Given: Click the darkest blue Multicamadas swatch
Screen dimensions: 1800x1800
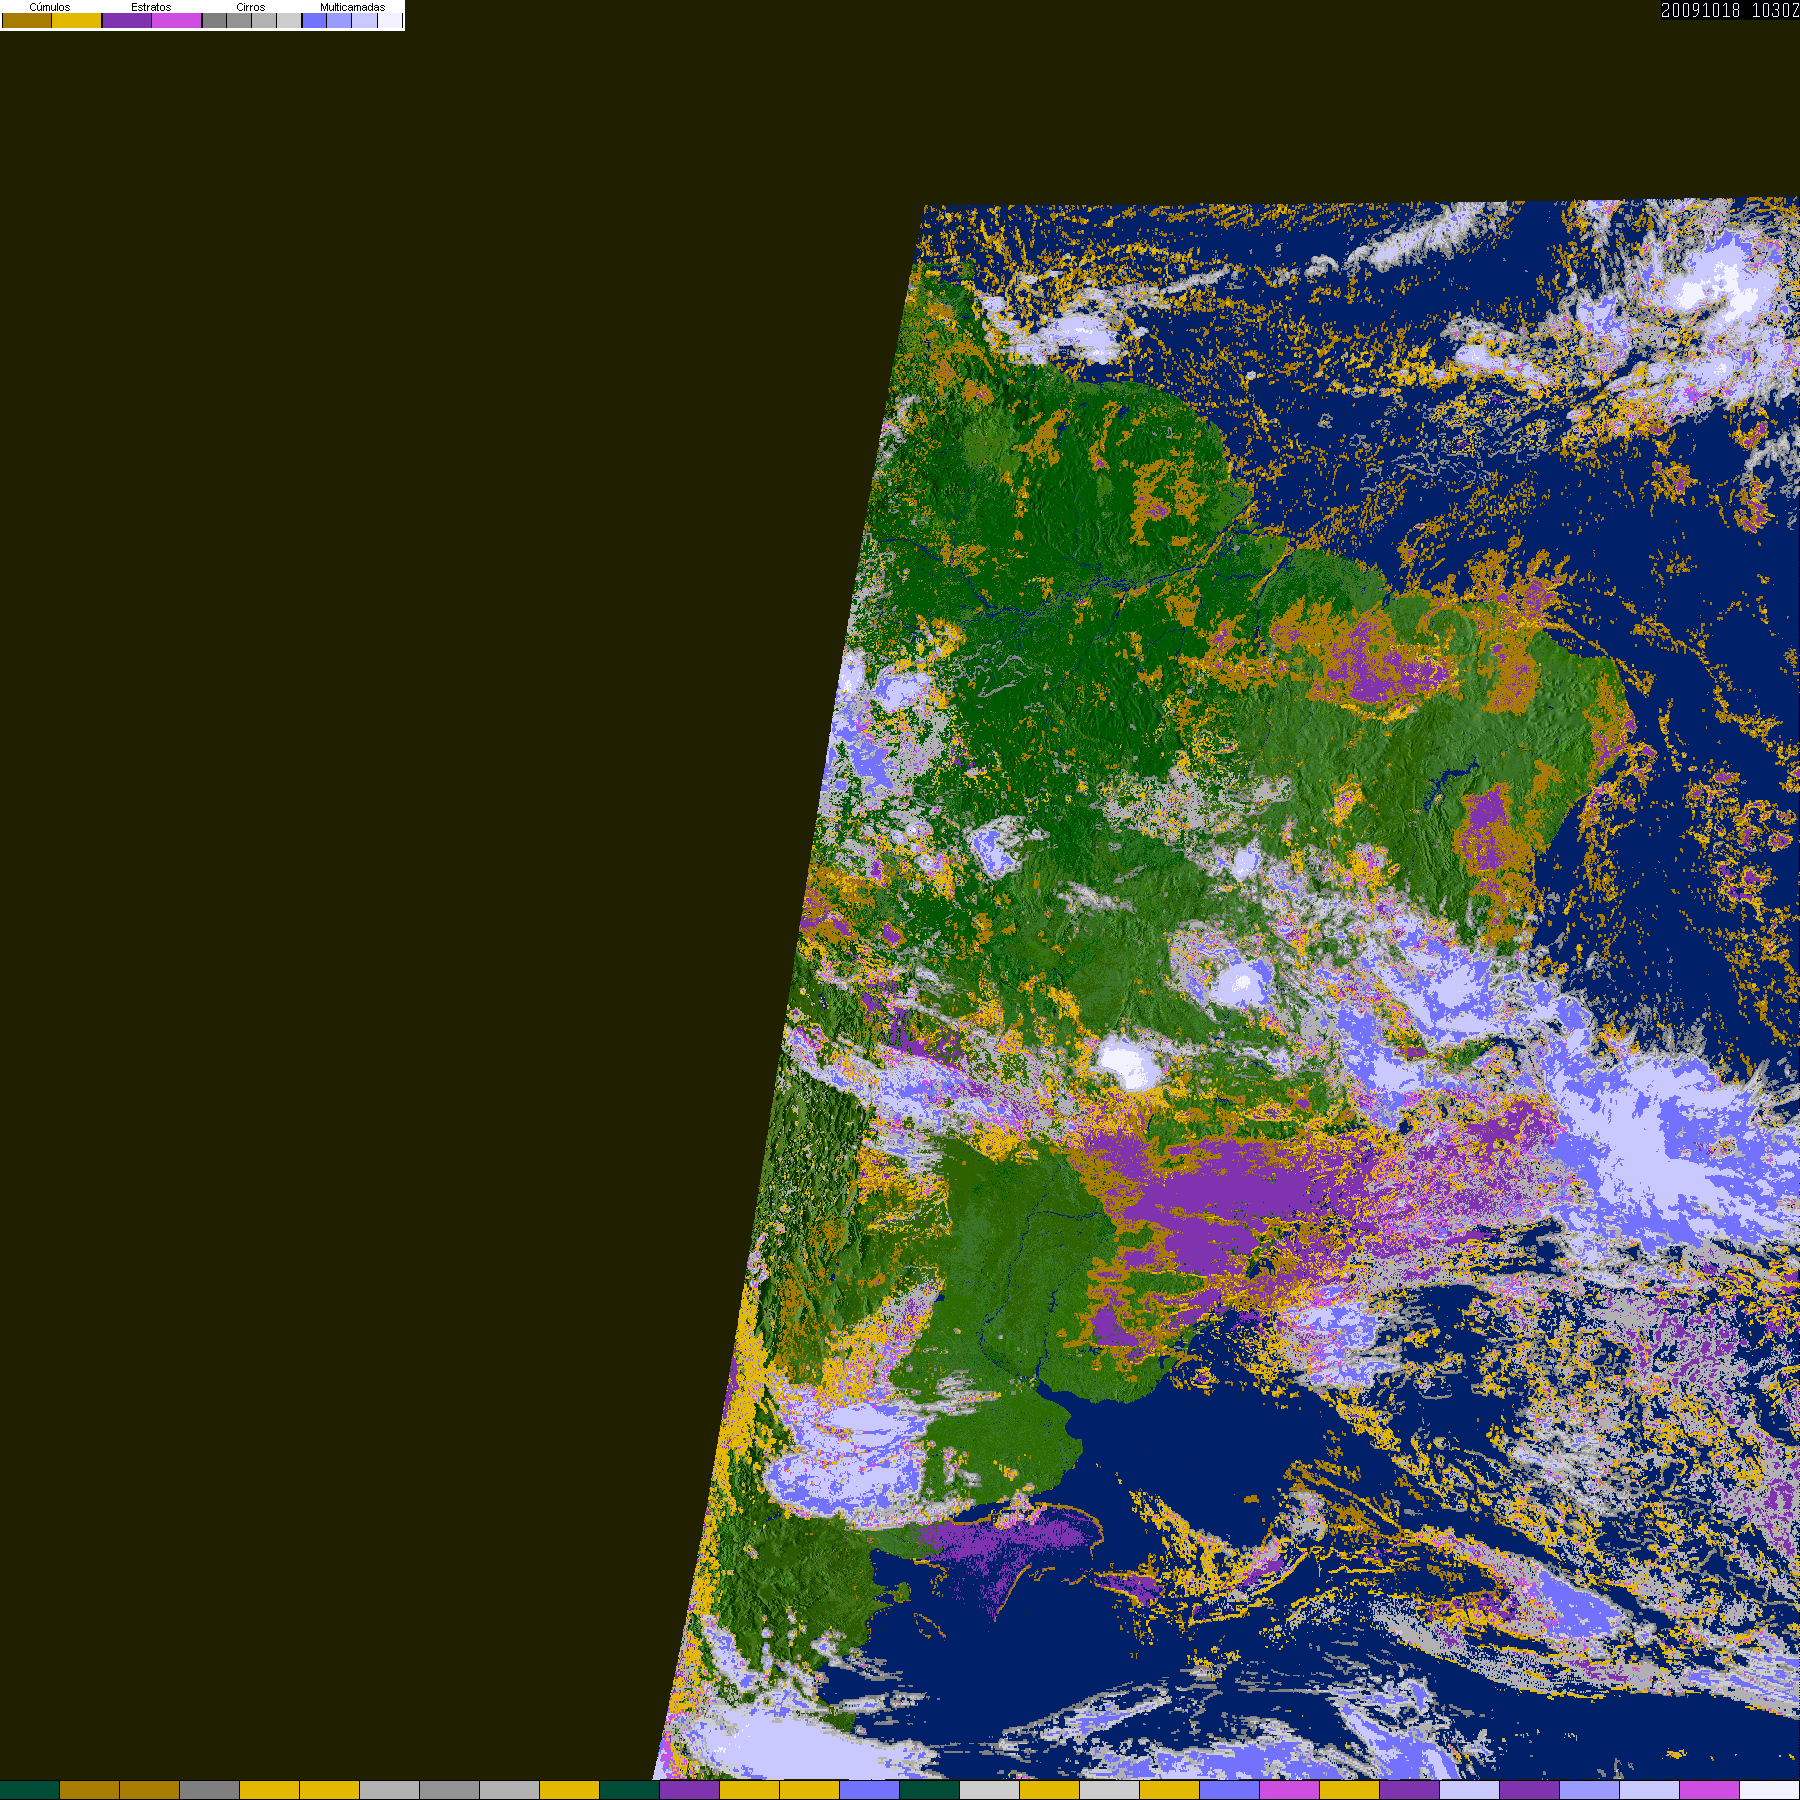Looking at the screenshot, I should pos(314,20).
